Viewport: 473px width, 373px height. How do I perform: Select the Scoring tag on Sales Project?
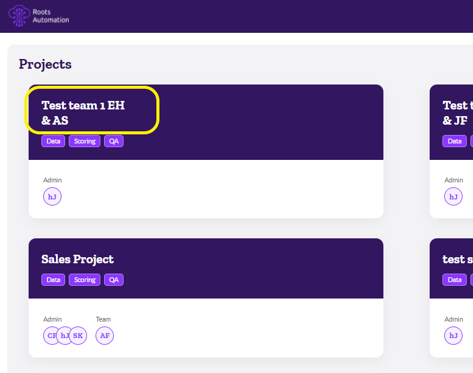[x=85, y=280]
